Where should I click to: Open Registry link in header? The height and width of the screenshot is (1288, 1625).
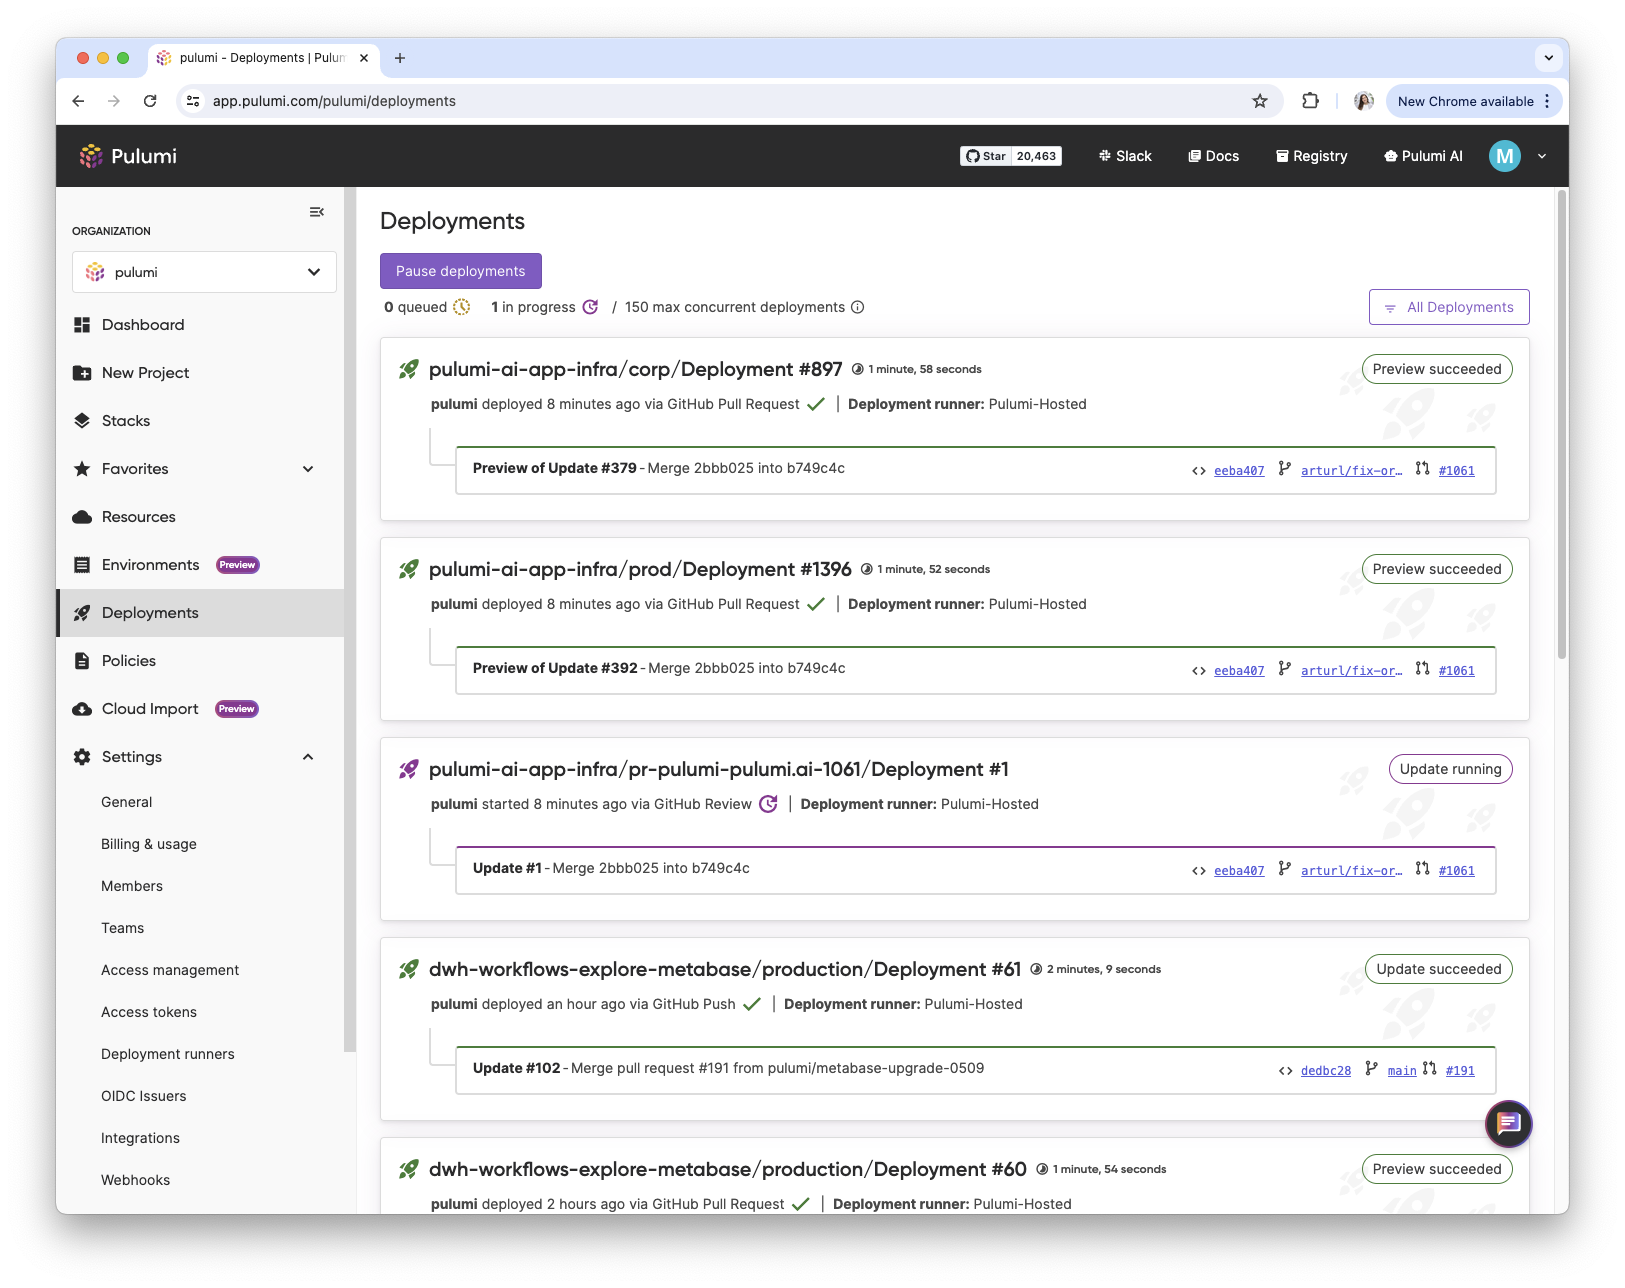pos(1311,156)
